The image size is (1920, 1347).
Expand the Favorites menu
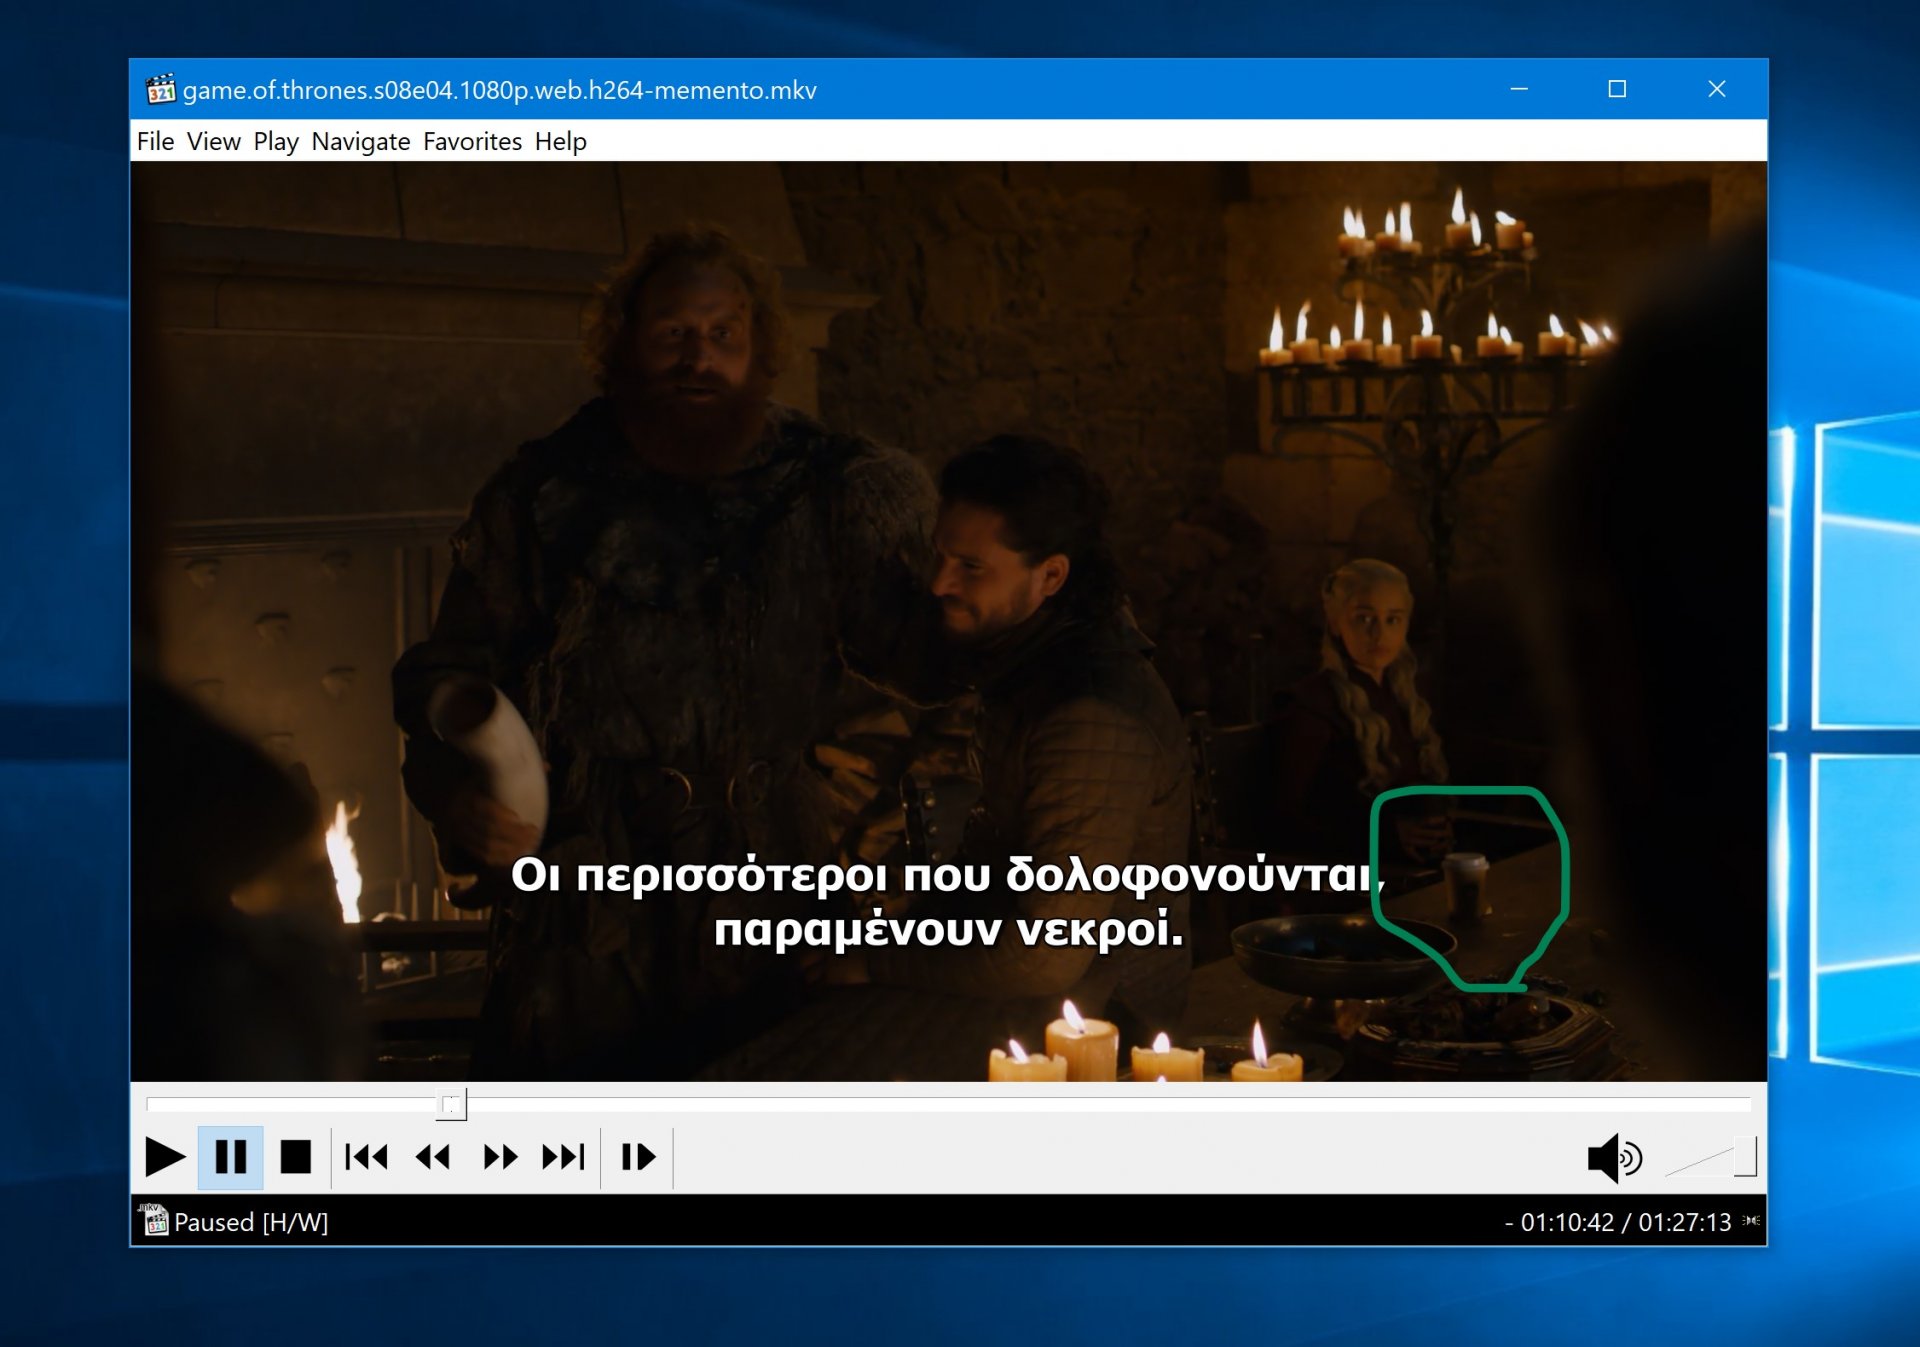click(x=472, y=141)
